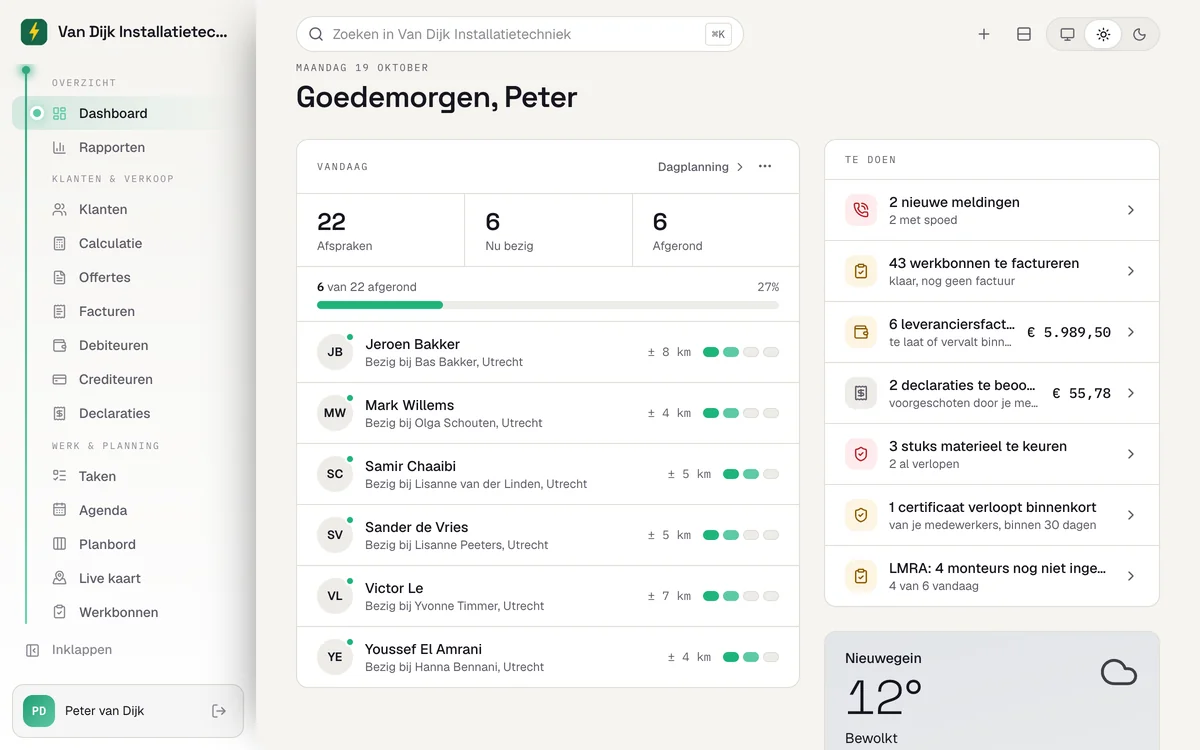Click the Debiteuren wallet icon
1200x750 pixels.
(59, 345)
